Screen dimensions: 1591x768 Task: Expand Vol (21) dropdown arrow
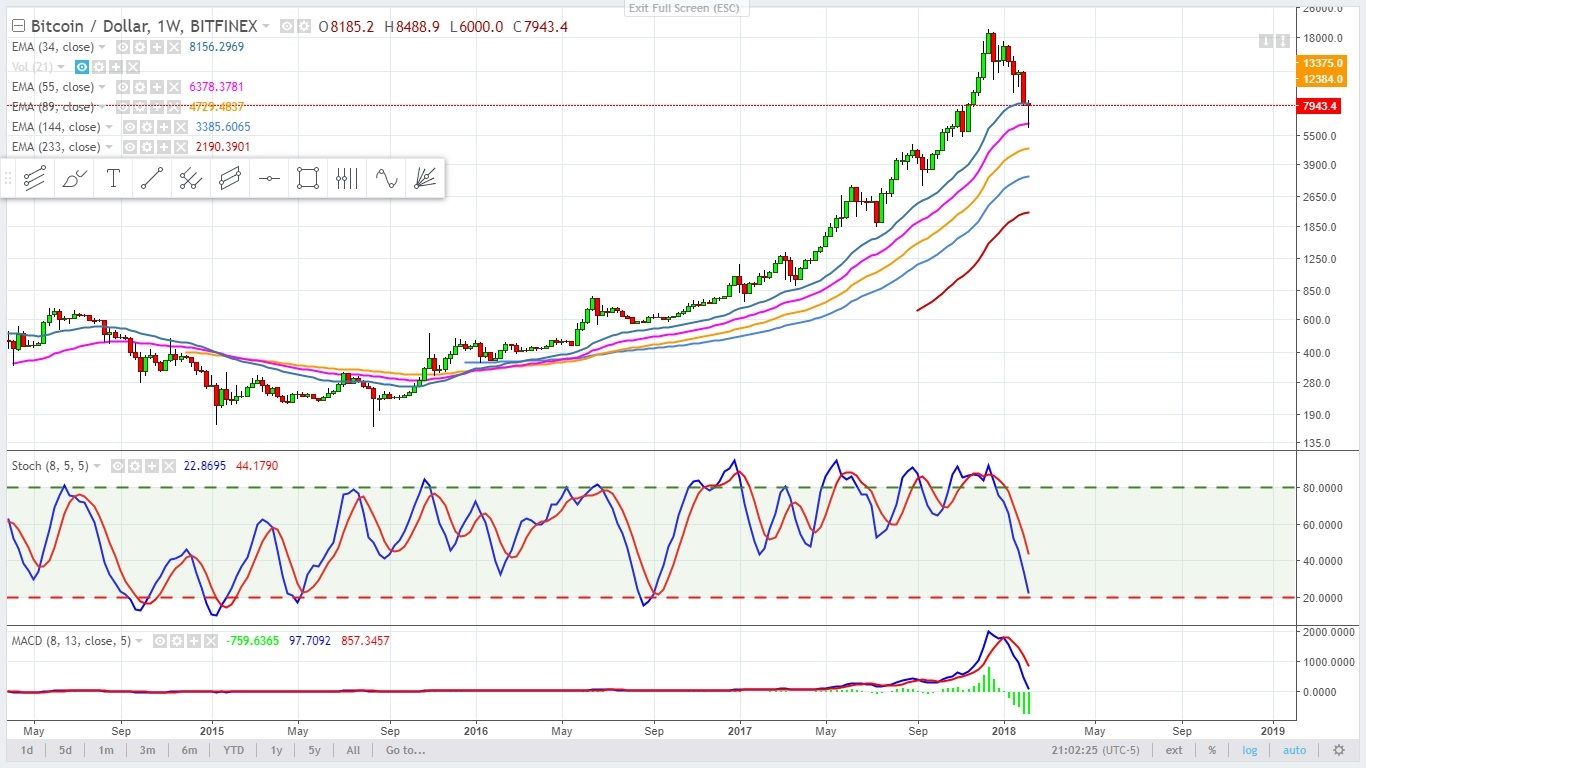pos(61,67)
